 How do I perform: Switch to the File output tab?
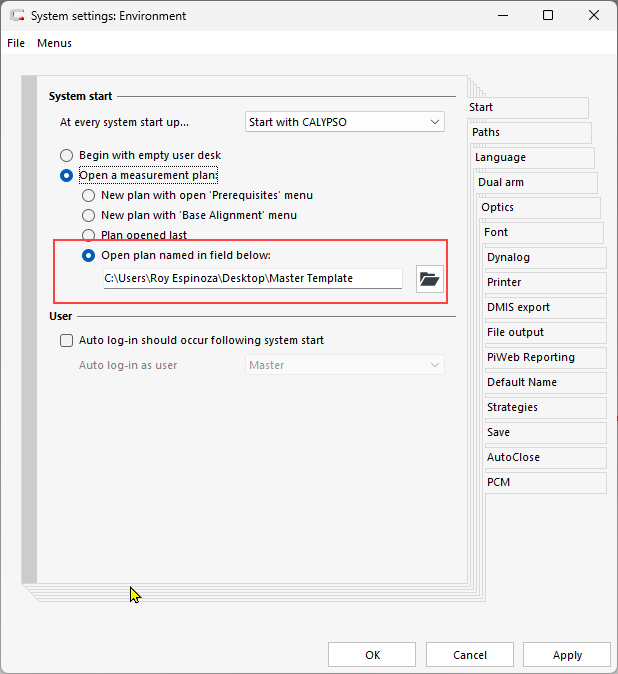(546, 332)
